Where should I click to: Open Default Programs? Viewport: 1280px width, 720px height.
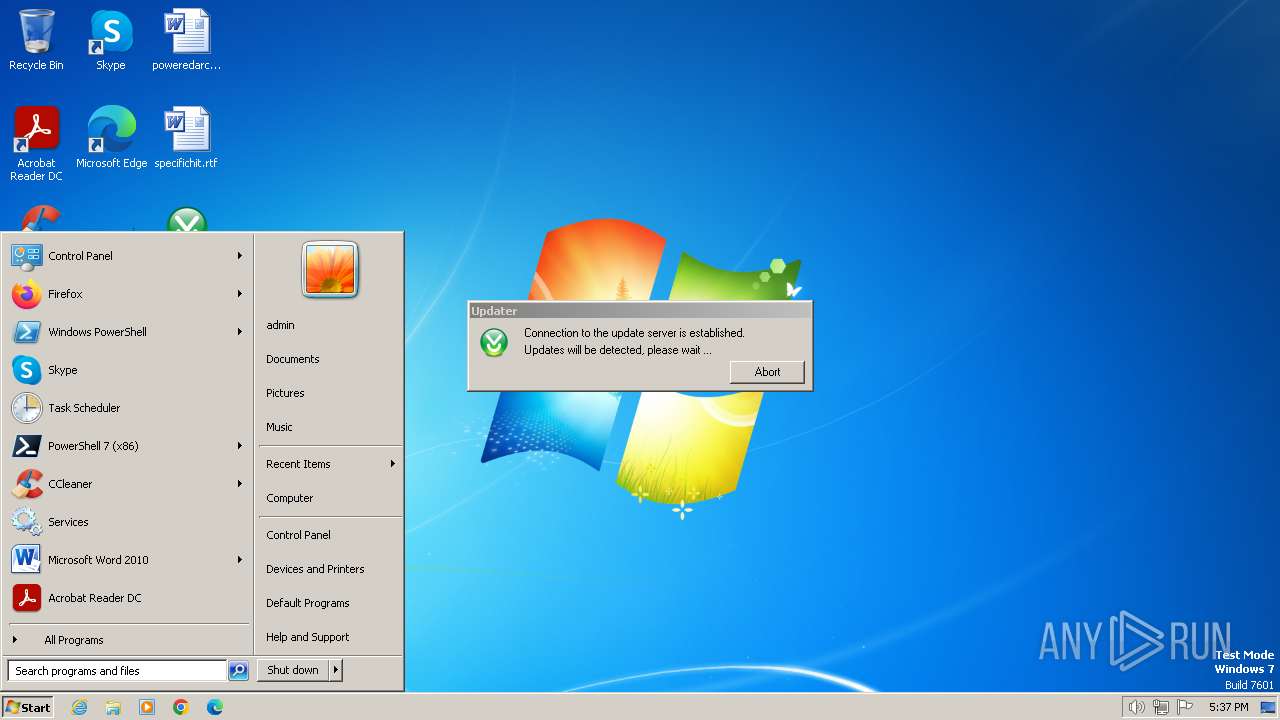330,603
